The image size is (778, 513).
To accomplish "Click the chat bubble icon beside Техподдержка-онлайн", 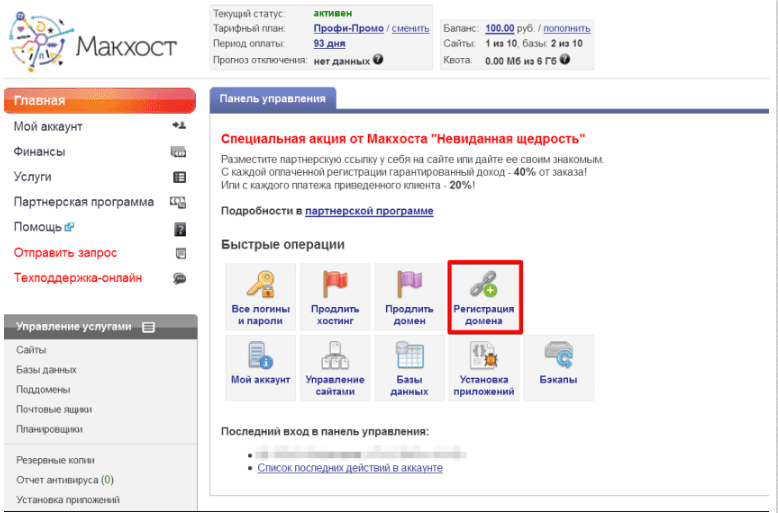I will (179, 278).
